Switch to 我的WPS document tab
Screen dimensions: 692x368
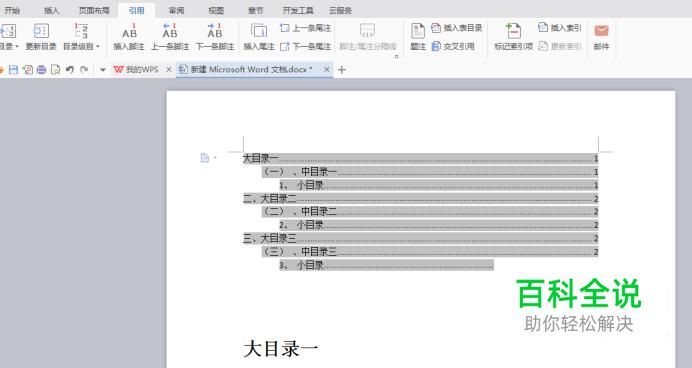(136, 69)
